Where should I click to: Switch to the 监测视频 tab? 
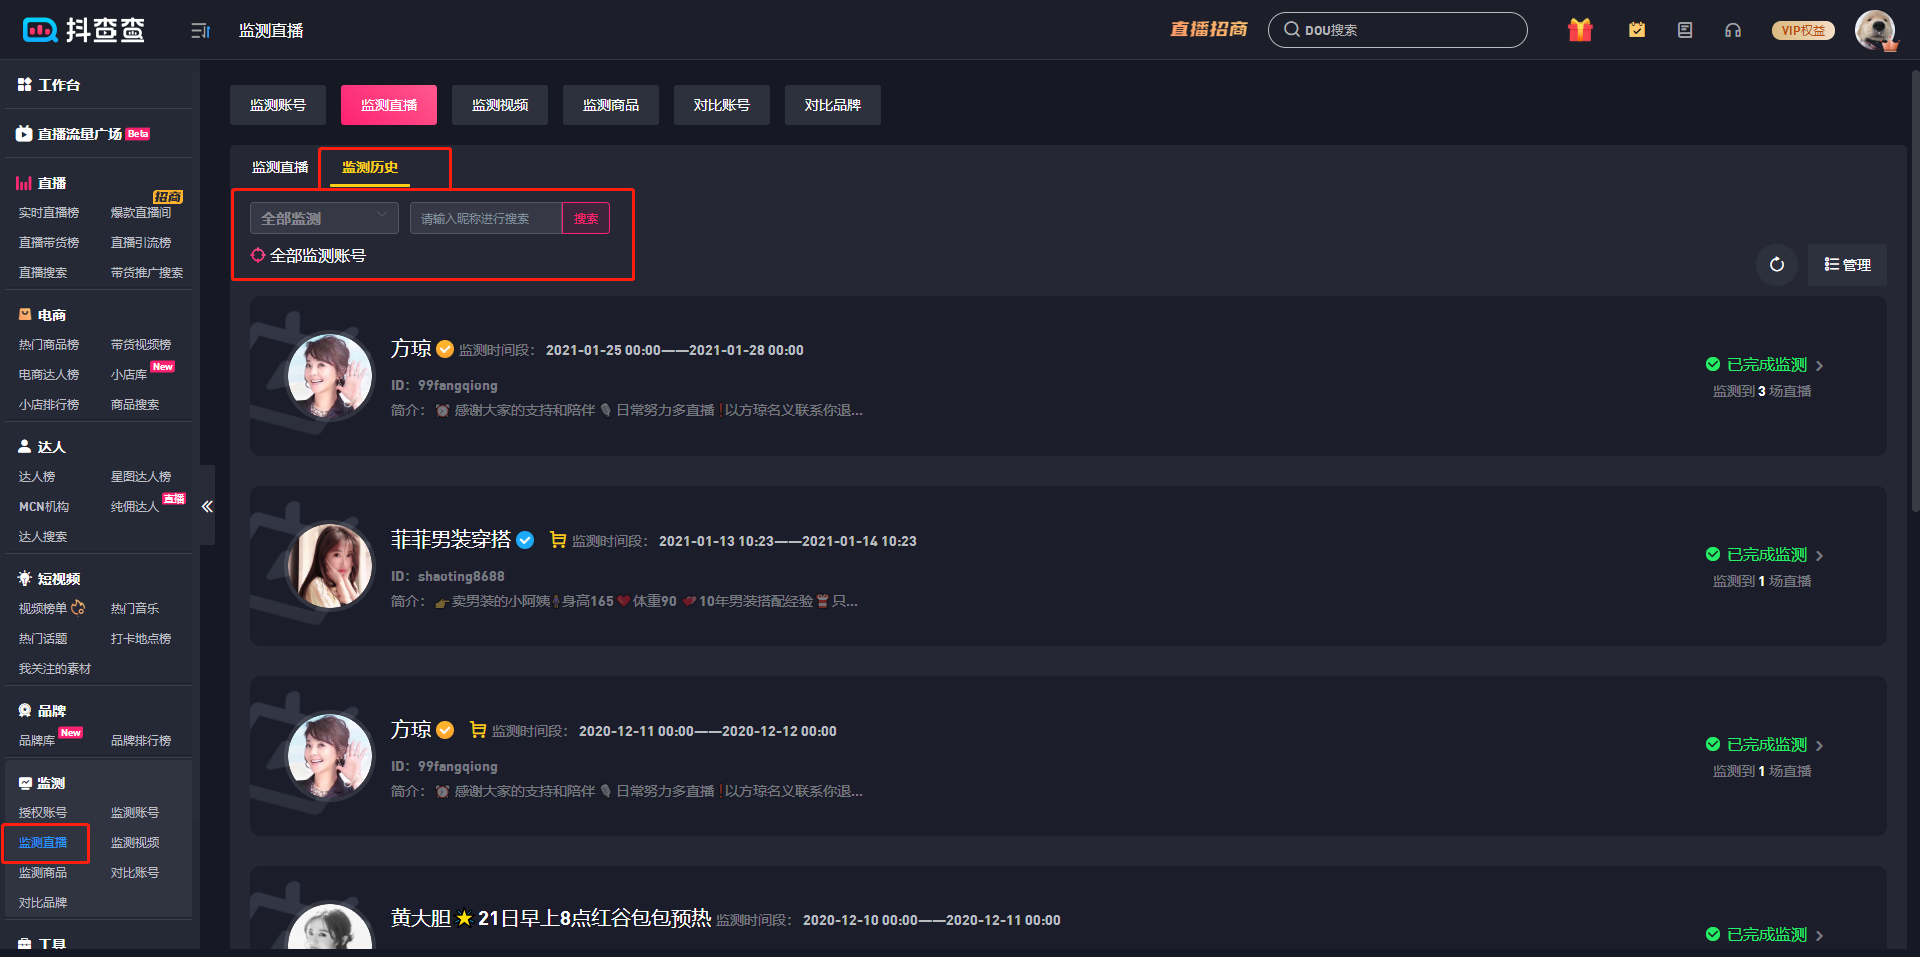[500, 105]
